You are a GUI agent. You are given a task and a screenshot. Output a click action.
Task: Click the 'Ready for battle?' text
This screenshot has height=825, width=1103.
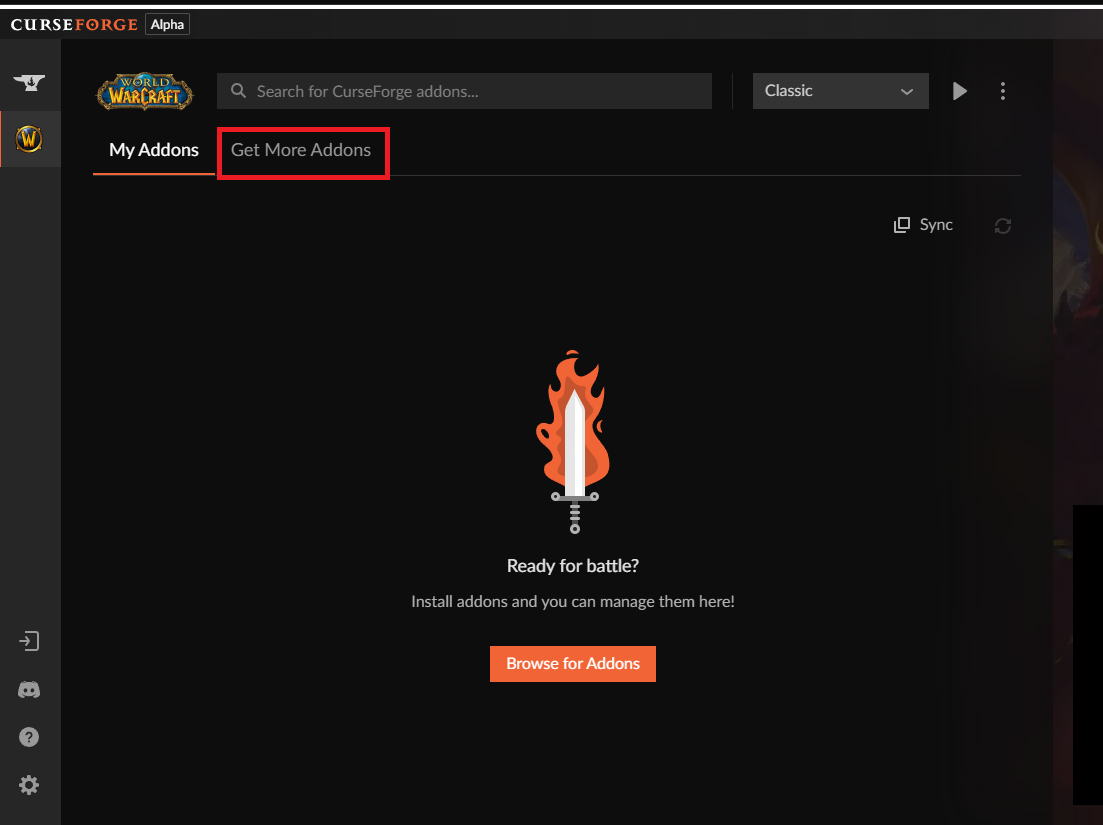[x=573, y=566]
